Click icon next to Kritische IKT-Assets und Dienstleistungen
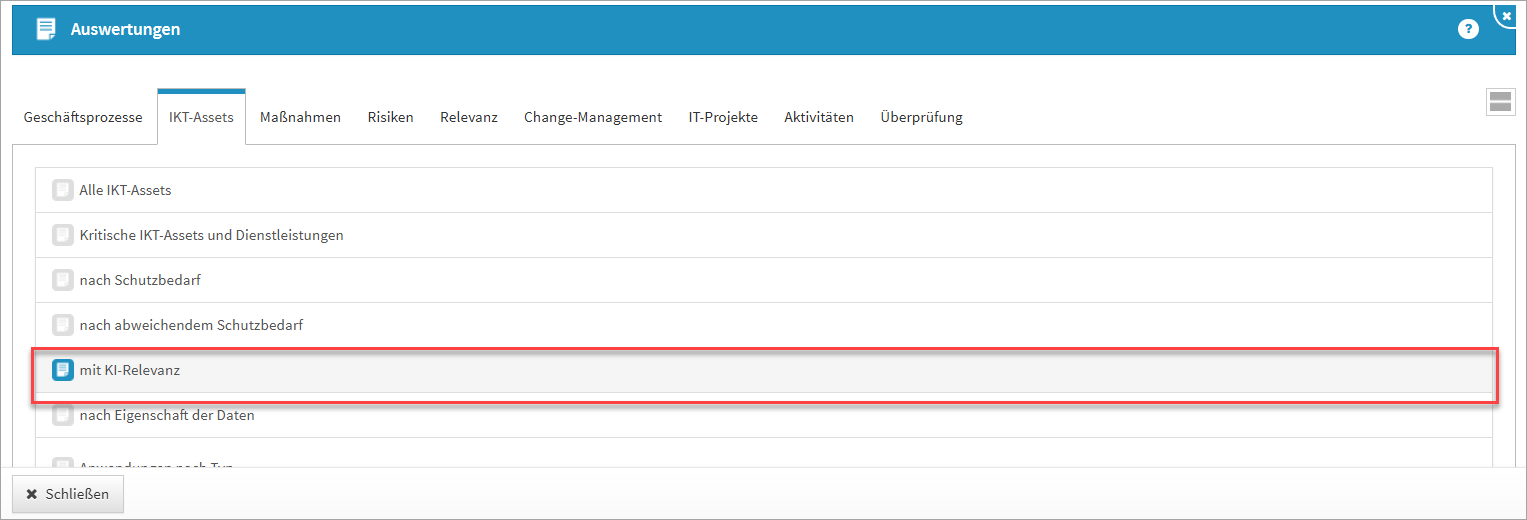The height and width of the screenshot is (520, 1527). [63, 235]
